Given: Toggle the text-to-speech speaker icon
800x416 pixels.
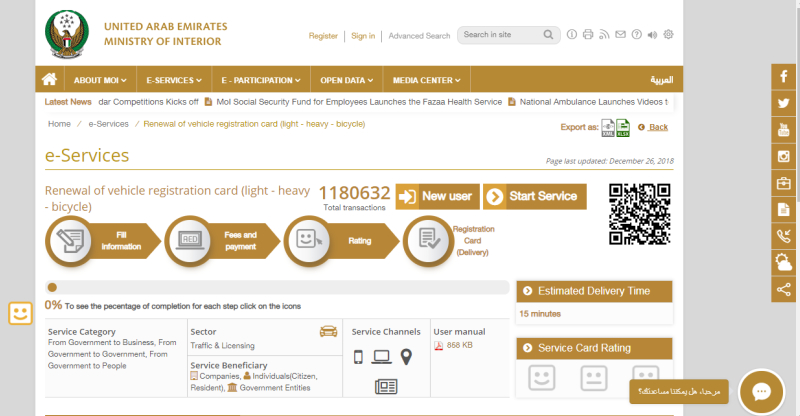Looking at the screenshot, I should pyautogui.click(x=652, y=35).
